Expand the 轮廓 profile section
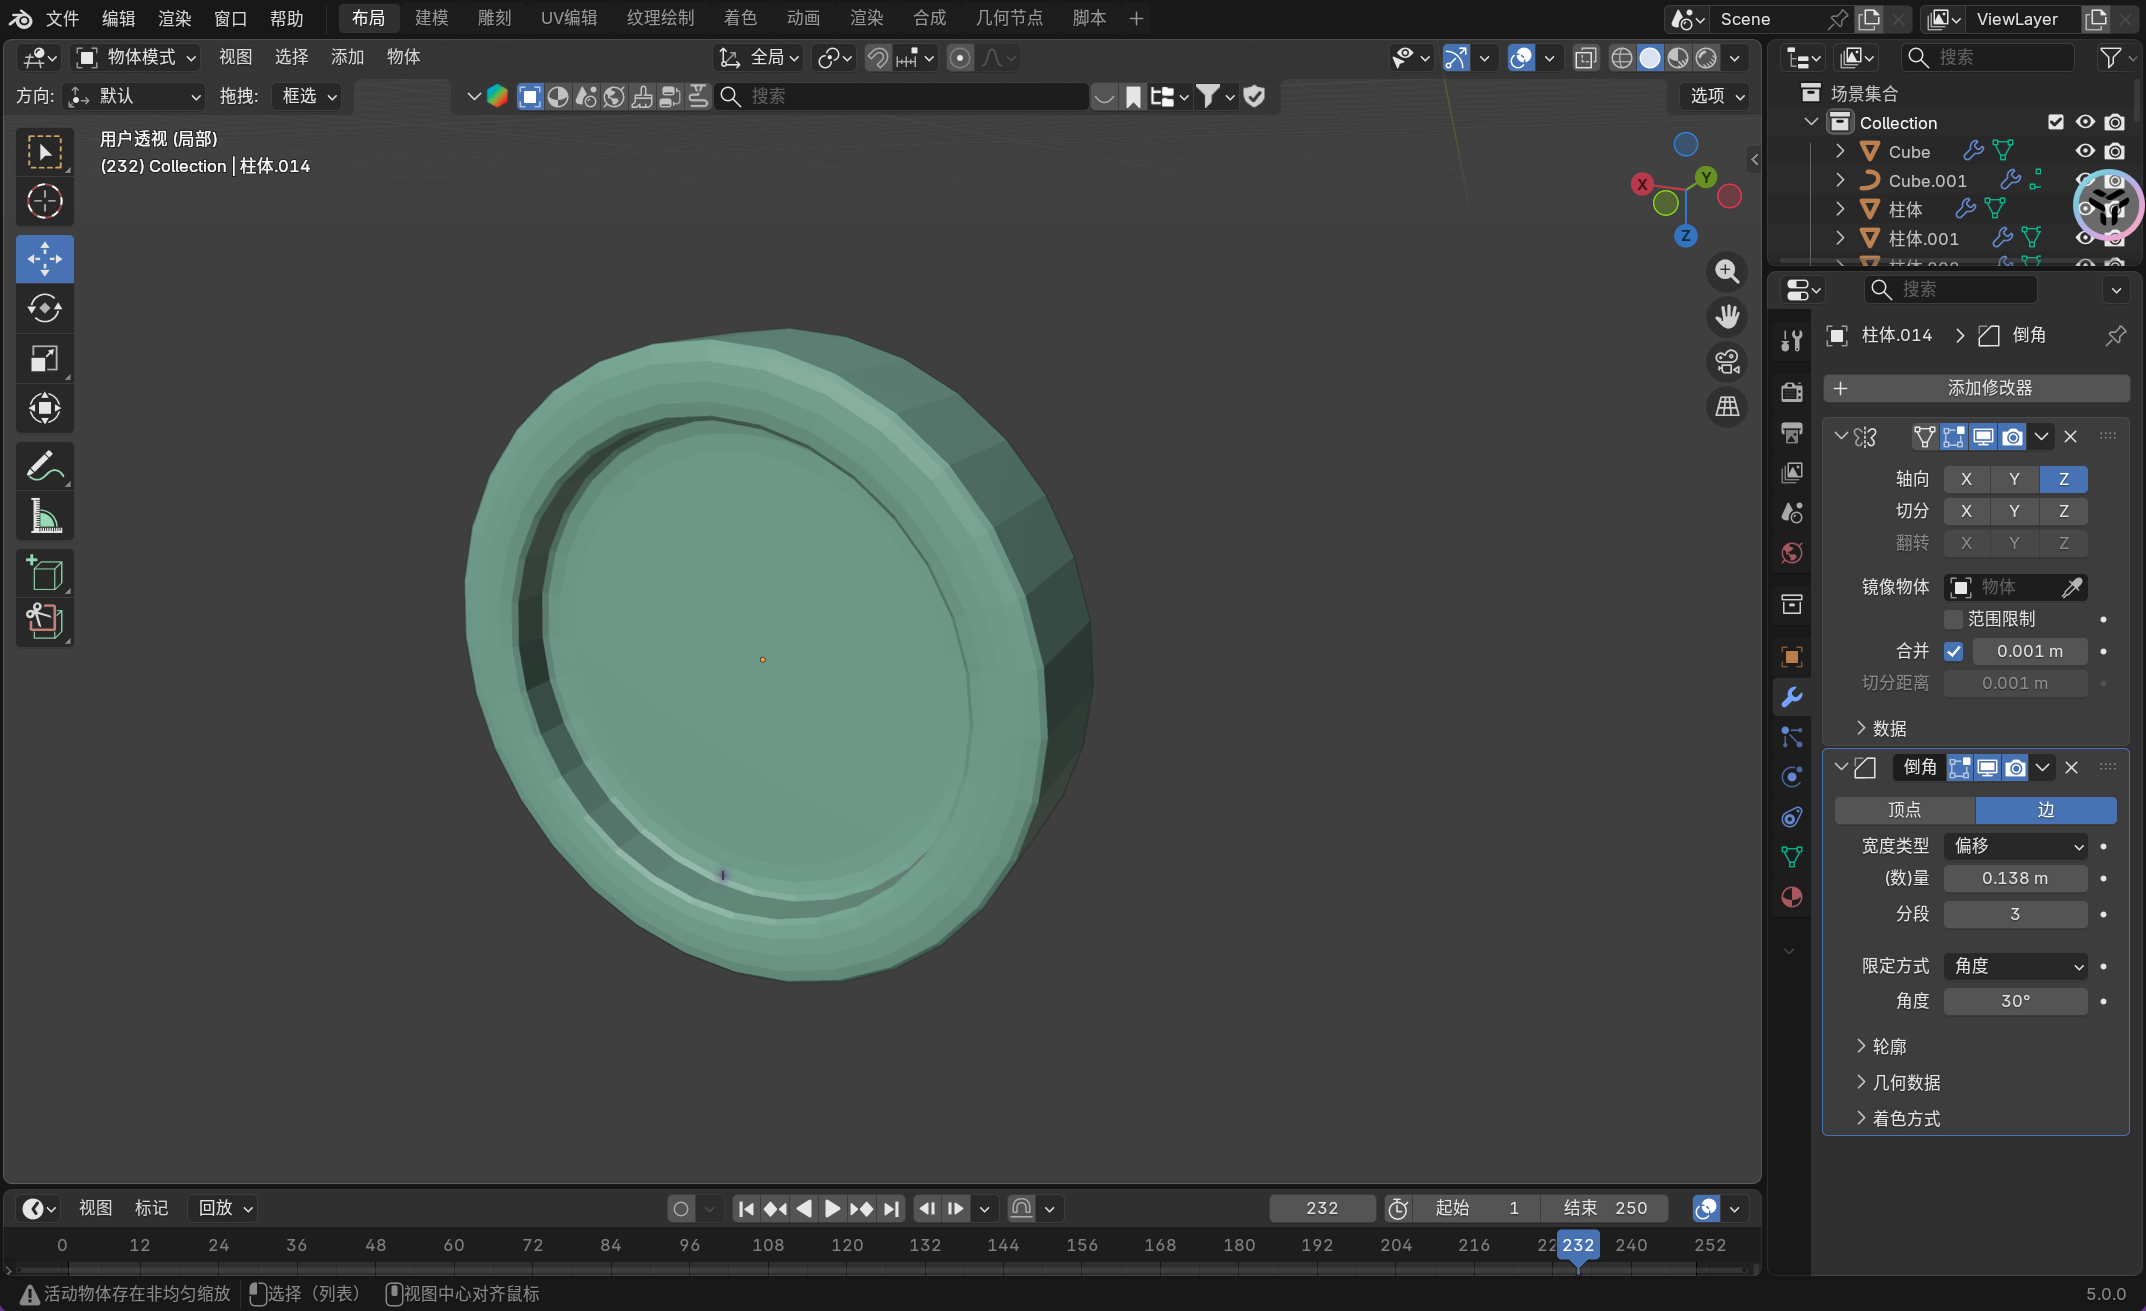The width and height of the screenshot is (2146, 1311). (1888, 1046)
